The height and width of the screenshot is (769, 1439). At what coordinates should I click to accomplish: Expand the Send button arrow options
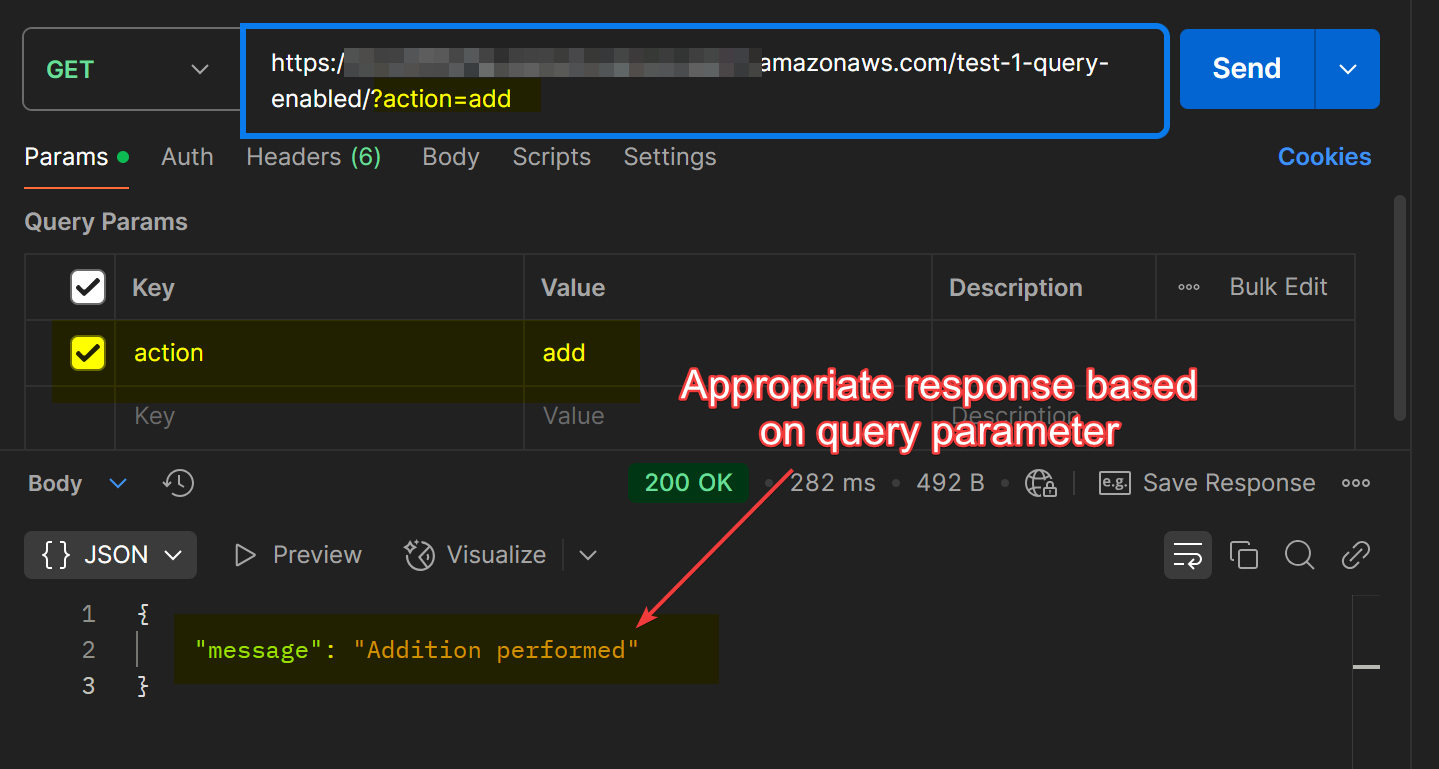click(x=1347, y=69)
